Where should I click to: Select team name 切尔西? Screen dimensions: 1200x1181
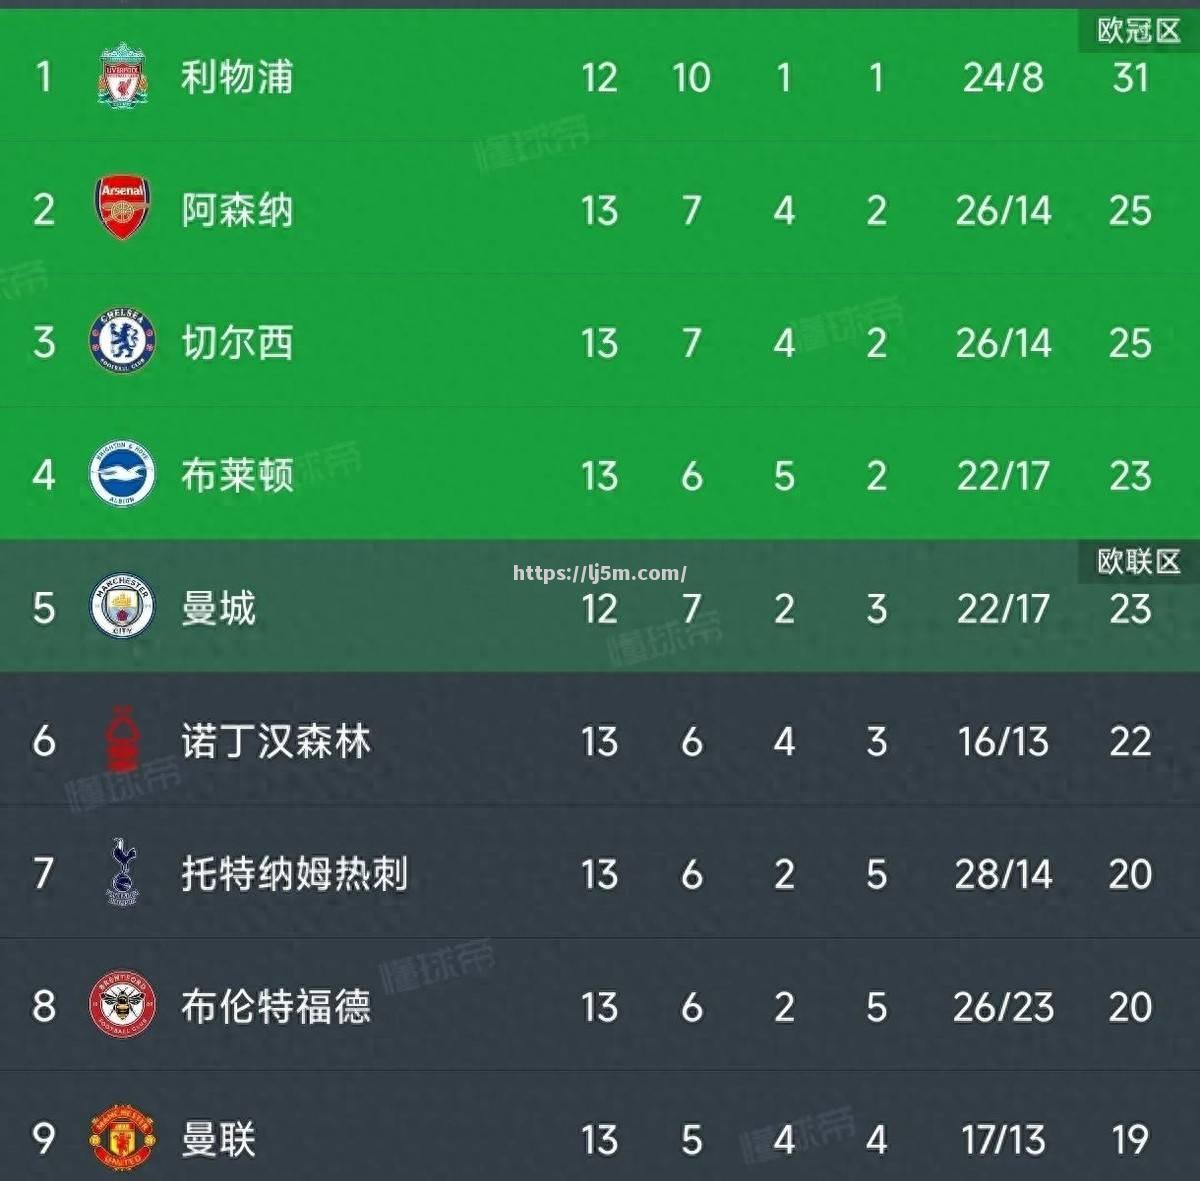237,343
